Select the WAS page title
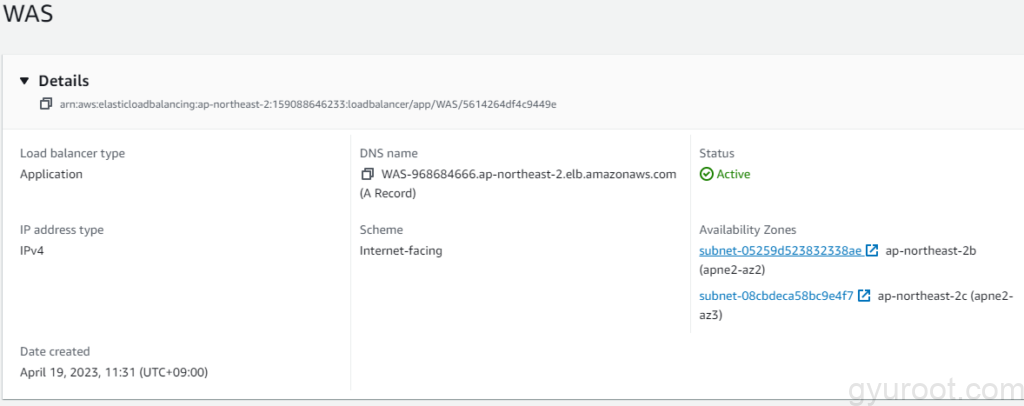Viewport: 1024px width, 406px height. tap(27, 17)
